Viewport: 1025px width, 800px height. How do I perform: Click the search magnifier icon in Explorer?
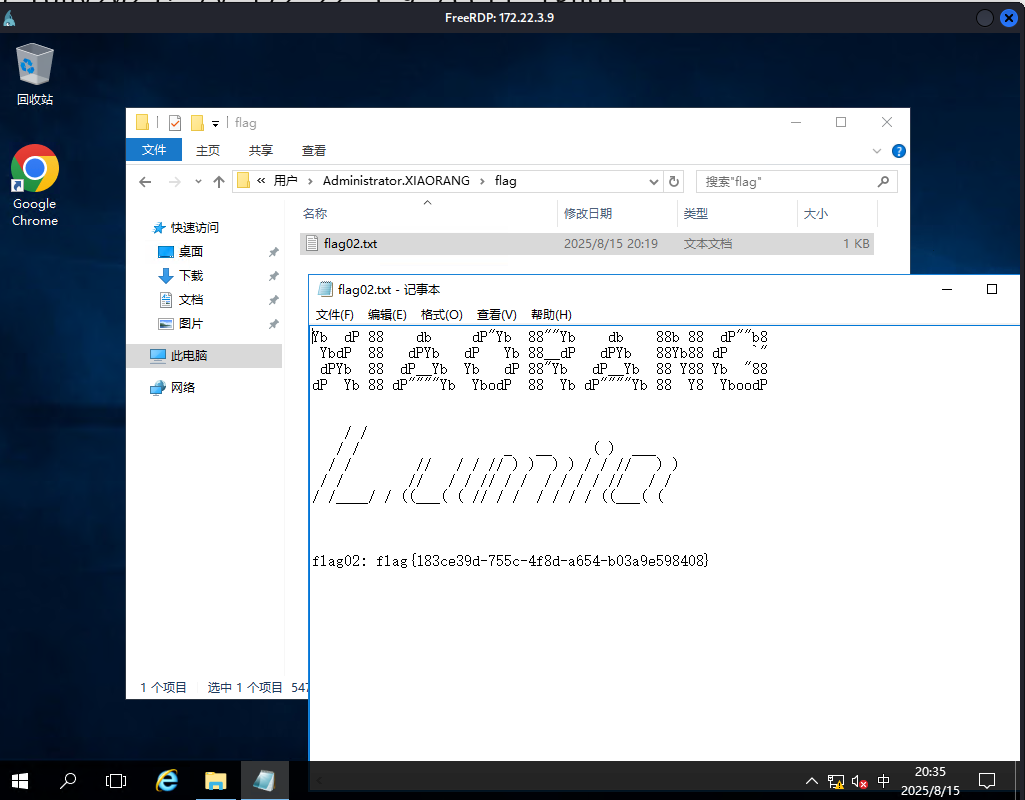(x=883, y=182)
